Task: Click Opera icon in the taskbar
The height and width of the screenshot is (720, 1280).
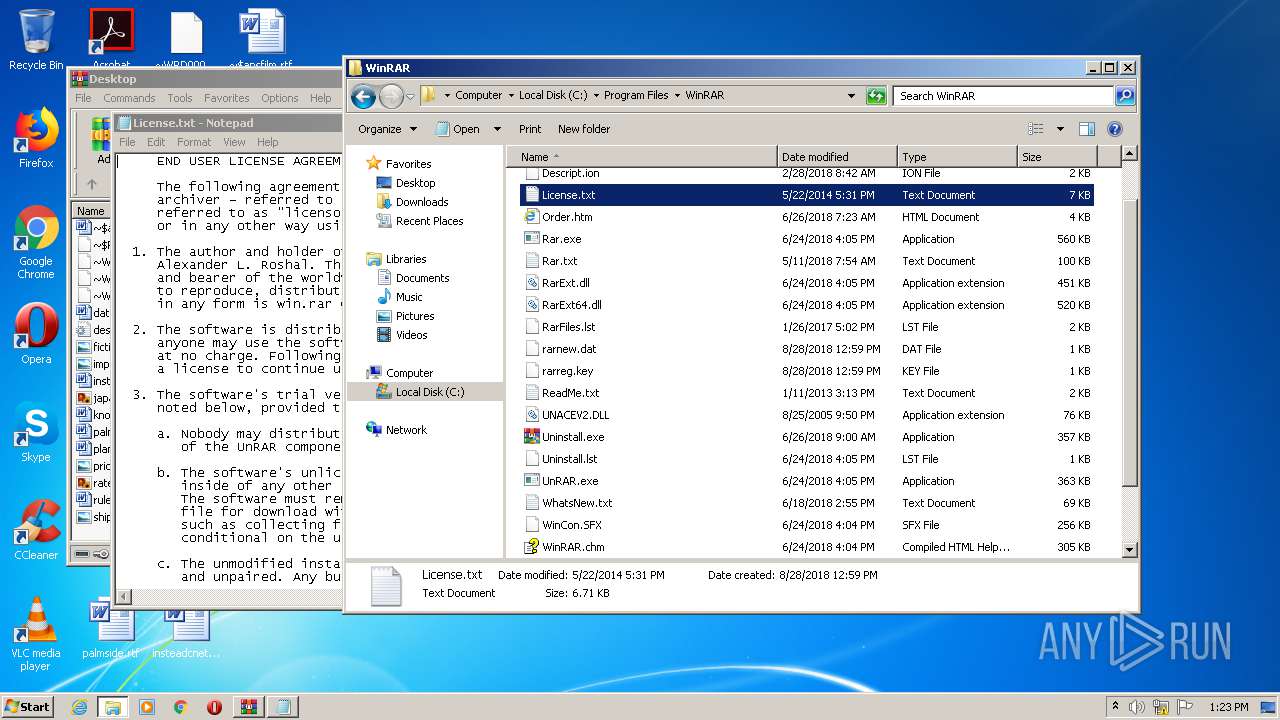Action: [x=214, y=707]
